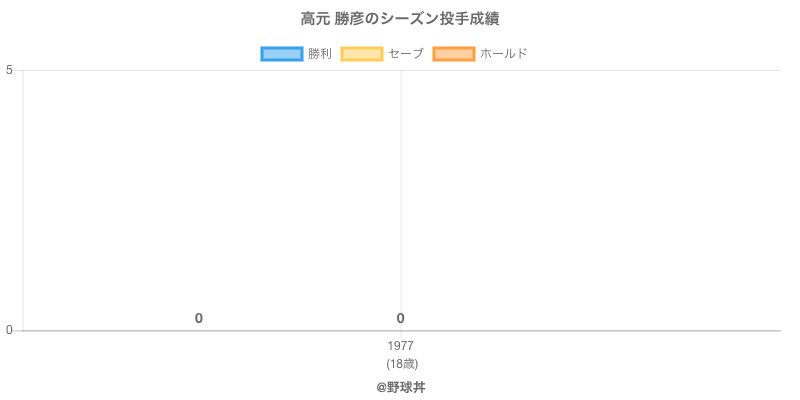800x400 pixels.
Task: Click the 1977 x-axis year label
Action: pyautogui.click(x=400, y=346)
